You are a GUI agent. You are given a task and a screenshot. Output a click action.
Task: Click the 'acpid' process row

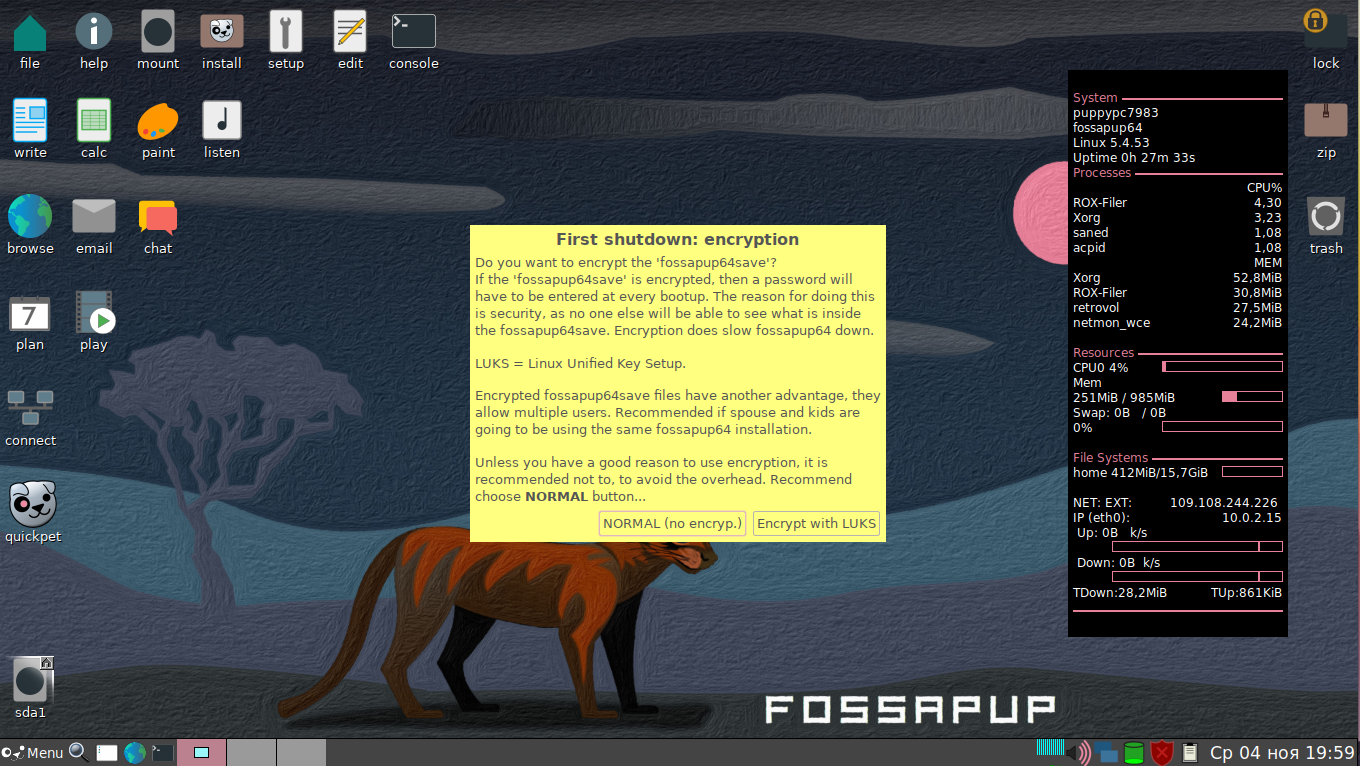[1177, 248]
